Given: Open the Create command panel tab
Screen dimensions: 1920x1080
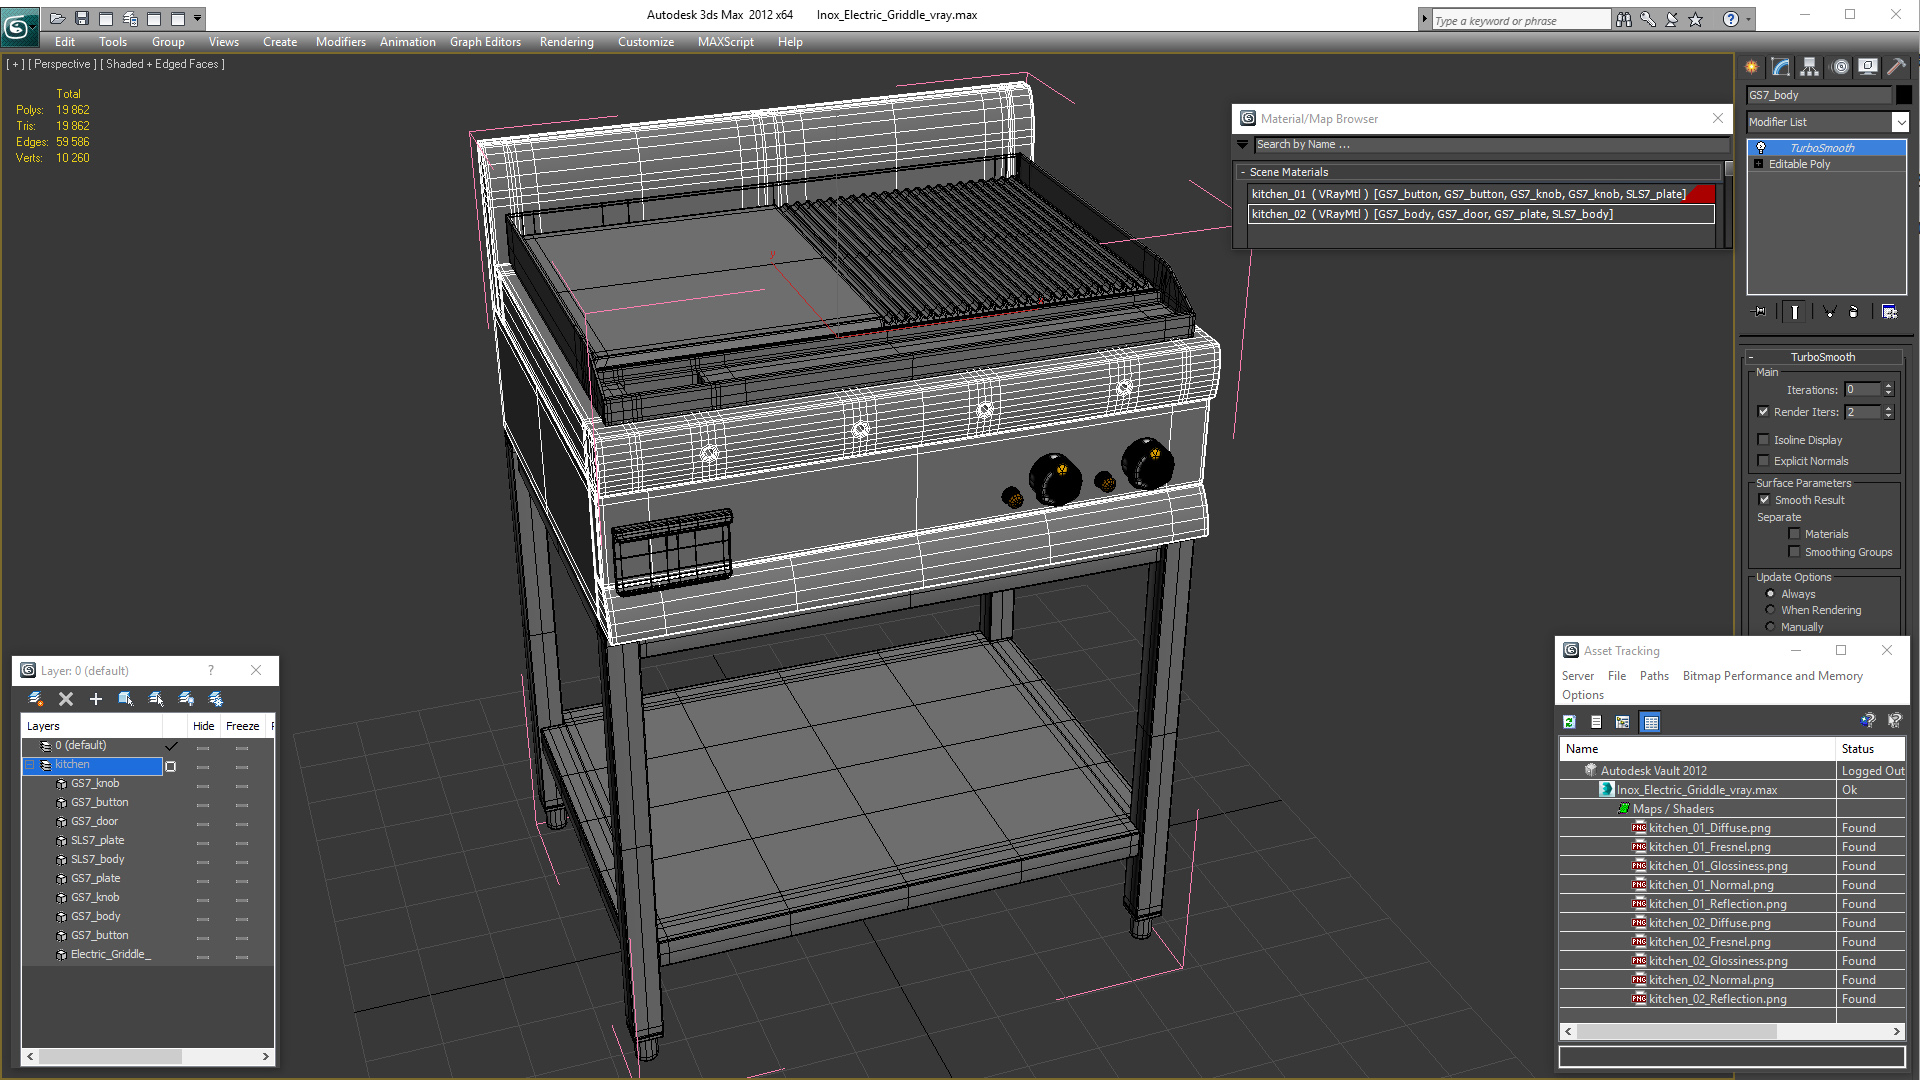Looking at the screenshot, I should (x=1752, y=67).
